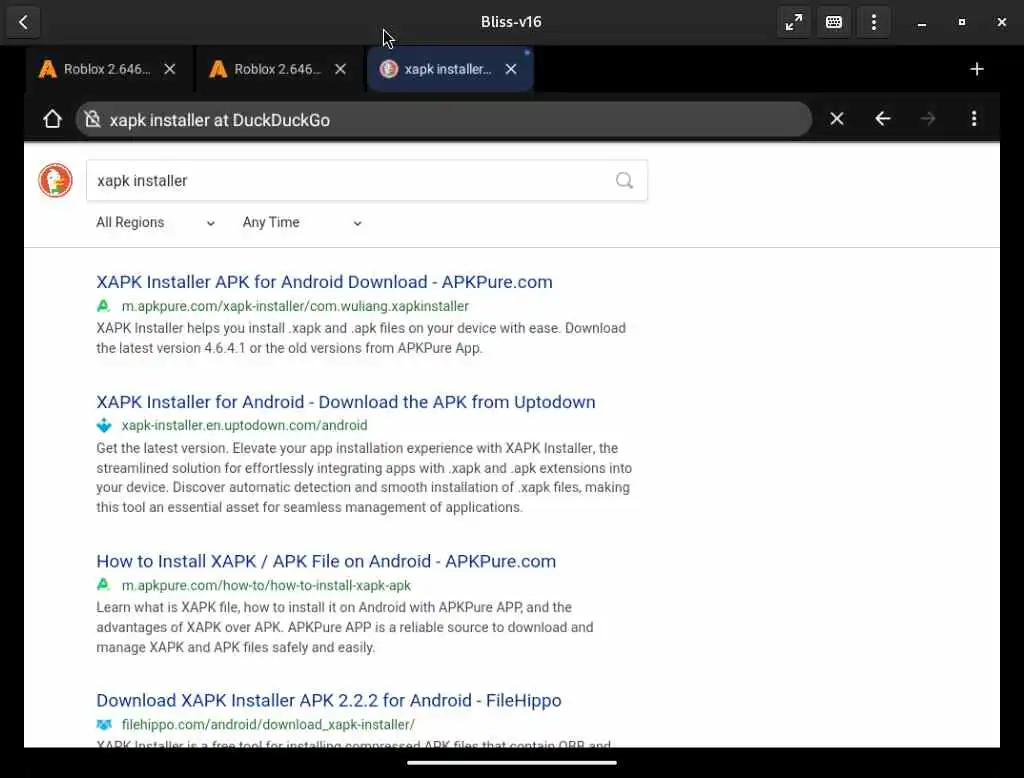The width and height of the screenshot is (1024, 778).
Task: Close the first Roblox 2.646 tab
Action: [x=170, y=69]
